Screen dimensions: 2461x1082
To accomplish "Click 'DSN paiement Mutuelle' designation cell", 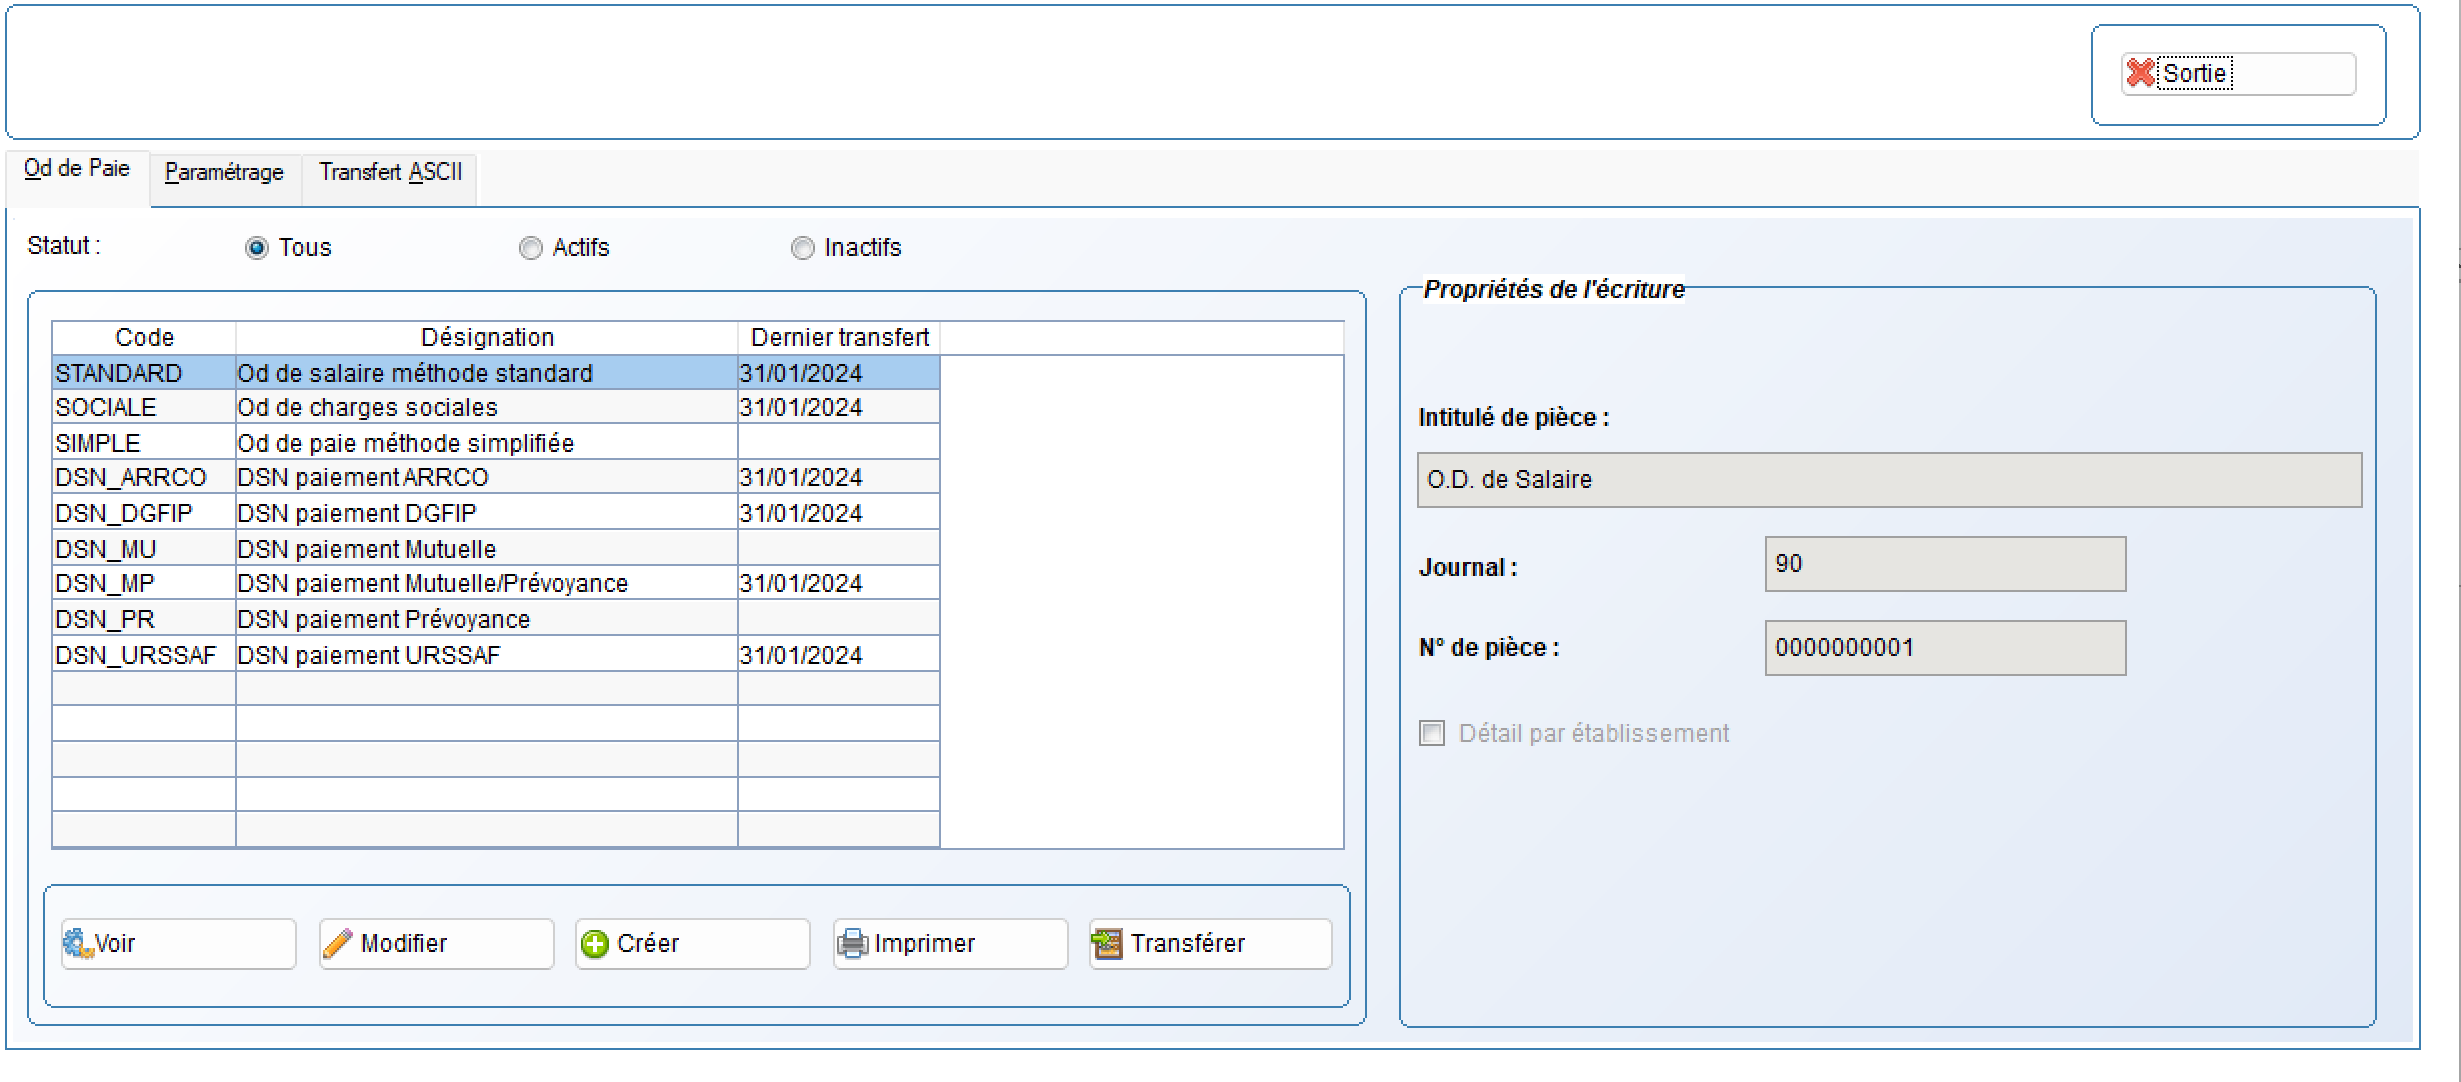I will [x=487, y=549].
